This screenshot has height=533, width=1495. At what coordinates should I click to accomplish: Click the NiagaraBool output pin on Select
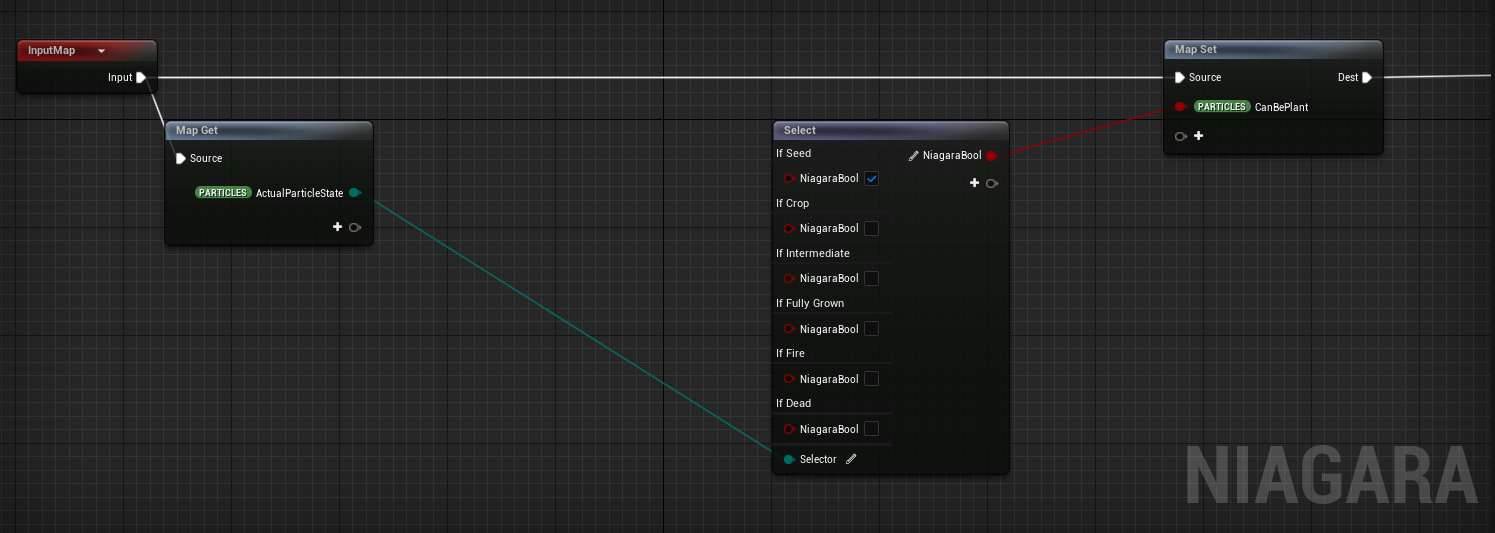(x=992, y=155)
